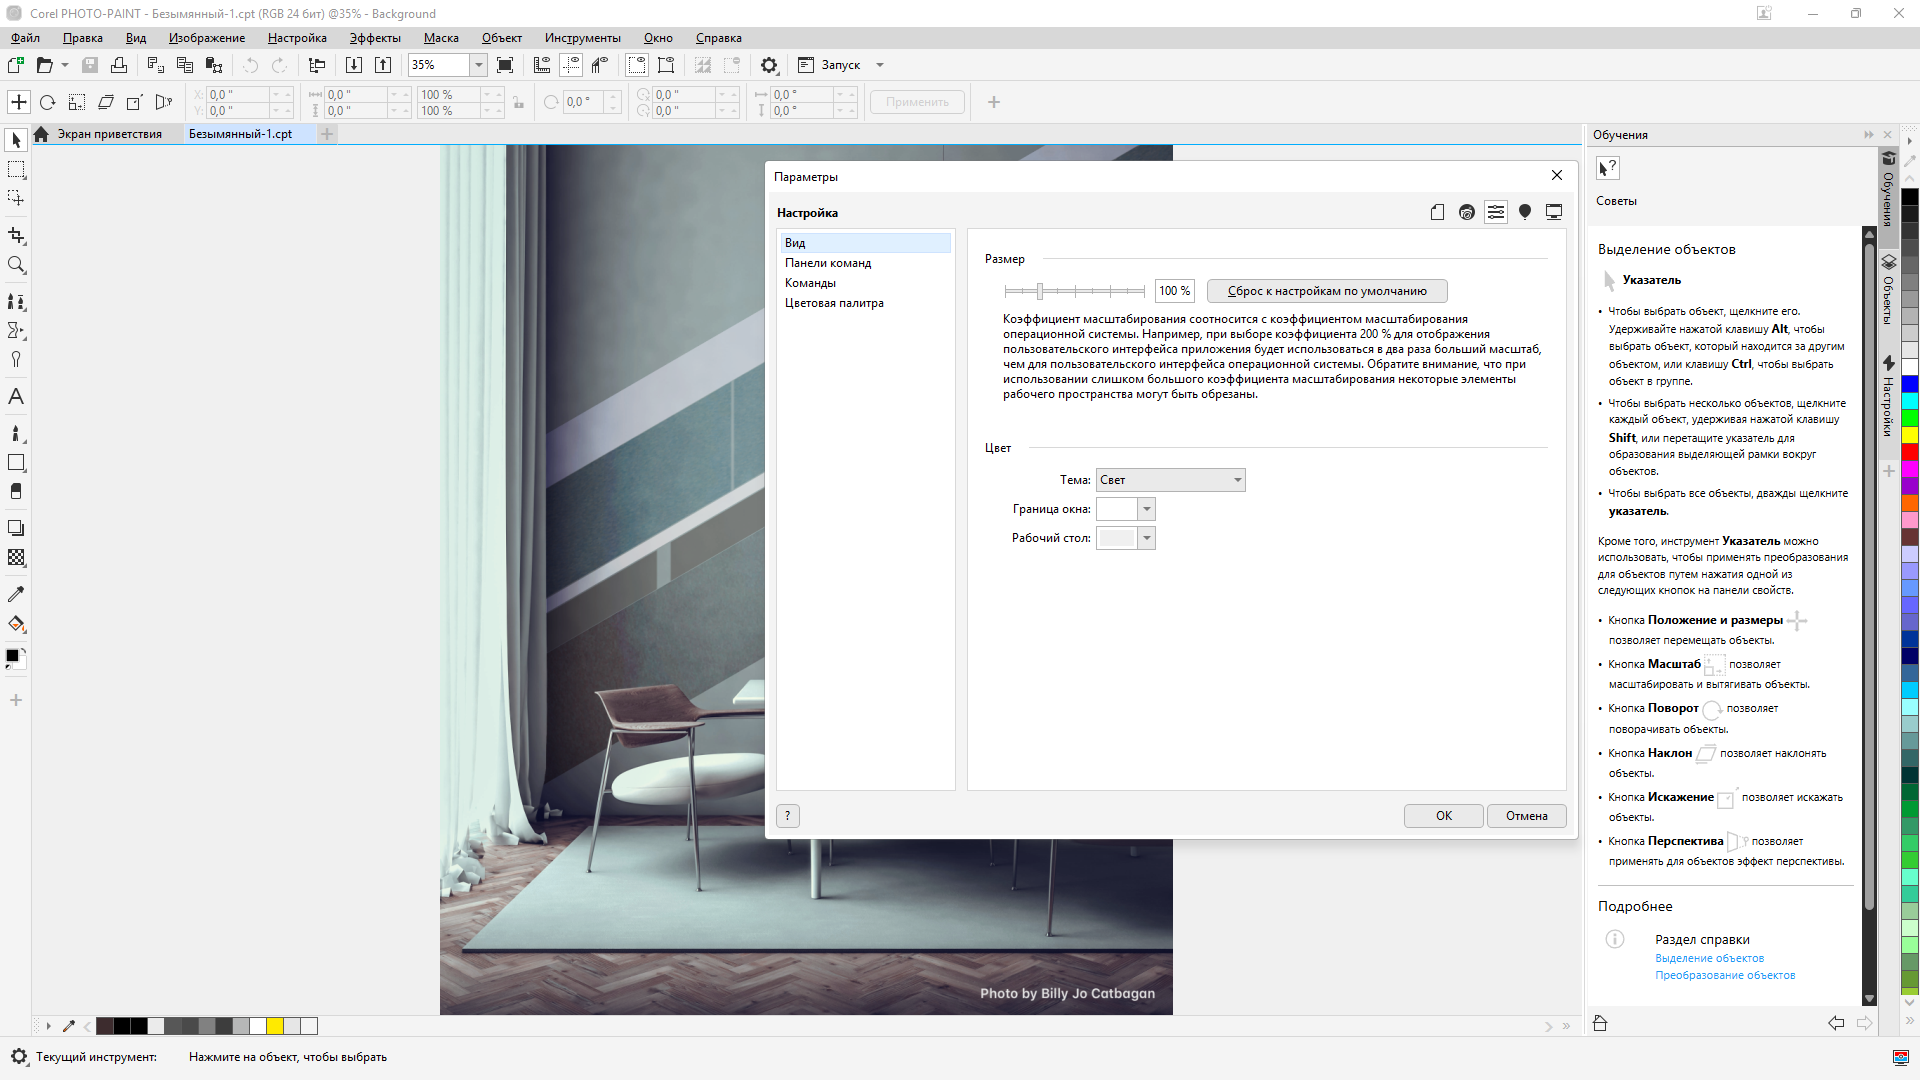Switch to the Document settings page icon
Viewport: 1920px width, 1080px height.
[x=1437, y=212]
